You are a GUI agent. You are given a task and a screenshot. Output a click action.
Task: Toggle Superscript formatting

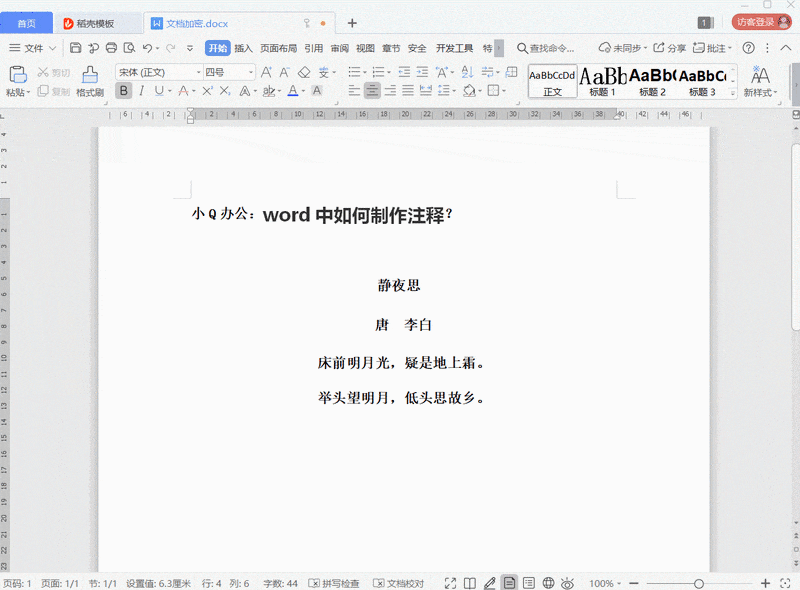tap(207, 91)
